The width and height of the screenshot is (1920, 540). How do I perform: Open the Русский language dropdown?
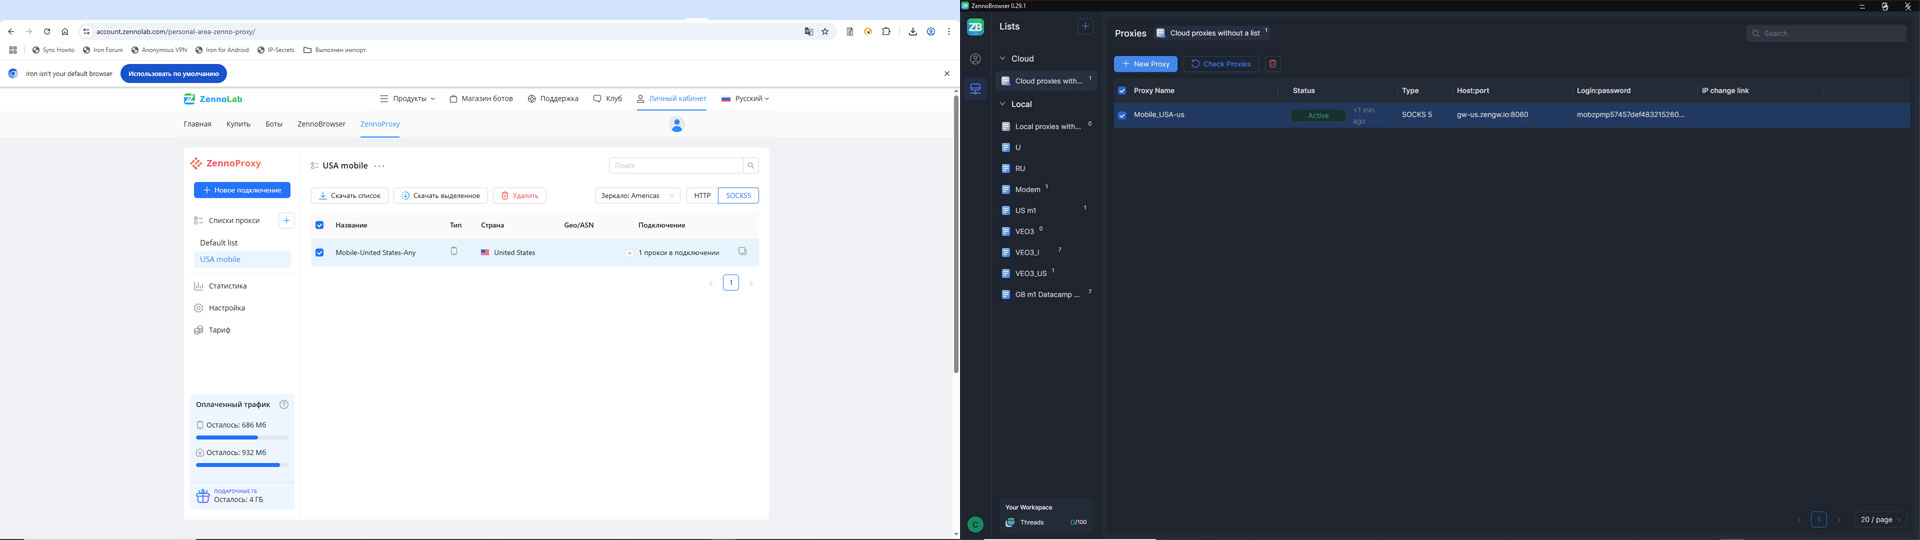point(745,99)
